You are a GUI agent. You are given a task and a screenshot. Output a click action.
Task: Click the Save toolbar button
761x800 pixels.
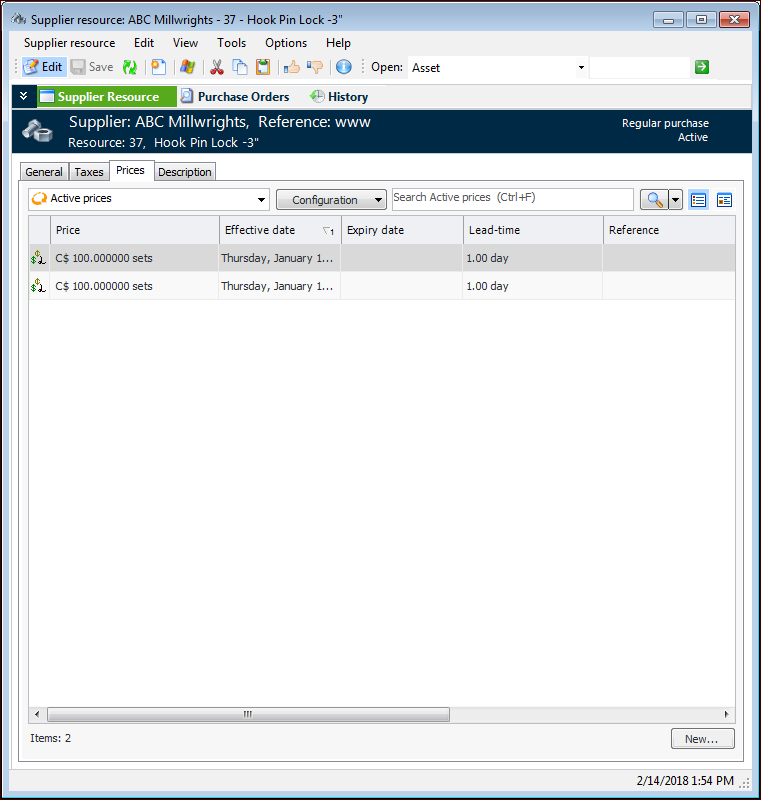pos(92,67)
